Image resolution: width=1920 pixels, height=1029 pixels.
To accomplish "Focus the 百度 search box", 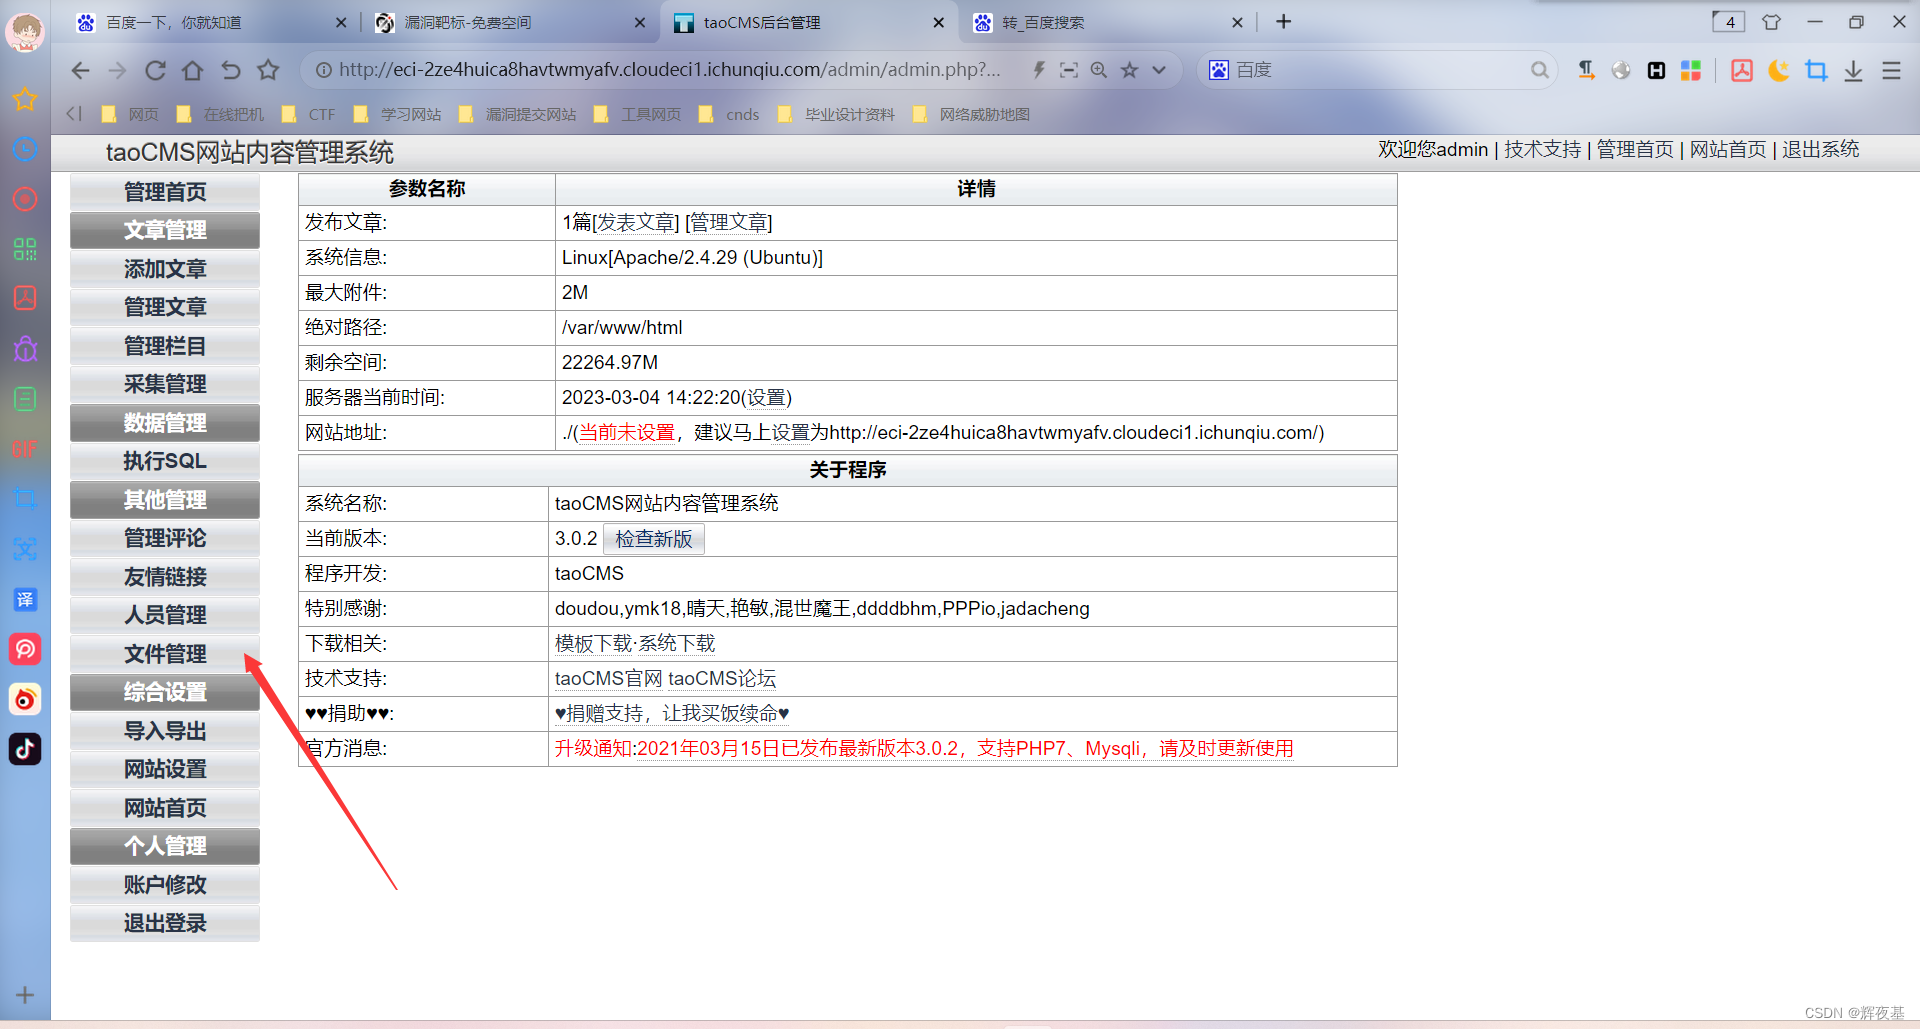I will (x=1380, y=70).
